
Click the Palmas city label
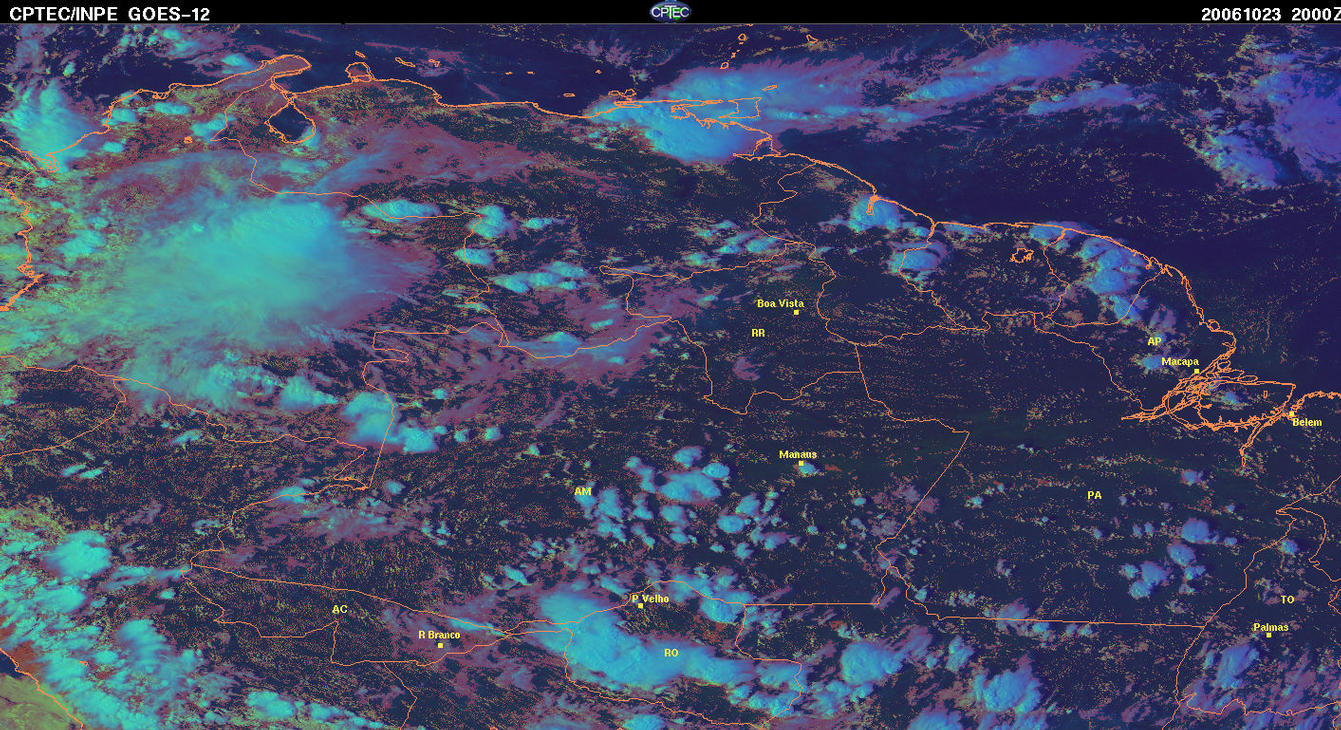1270,627
